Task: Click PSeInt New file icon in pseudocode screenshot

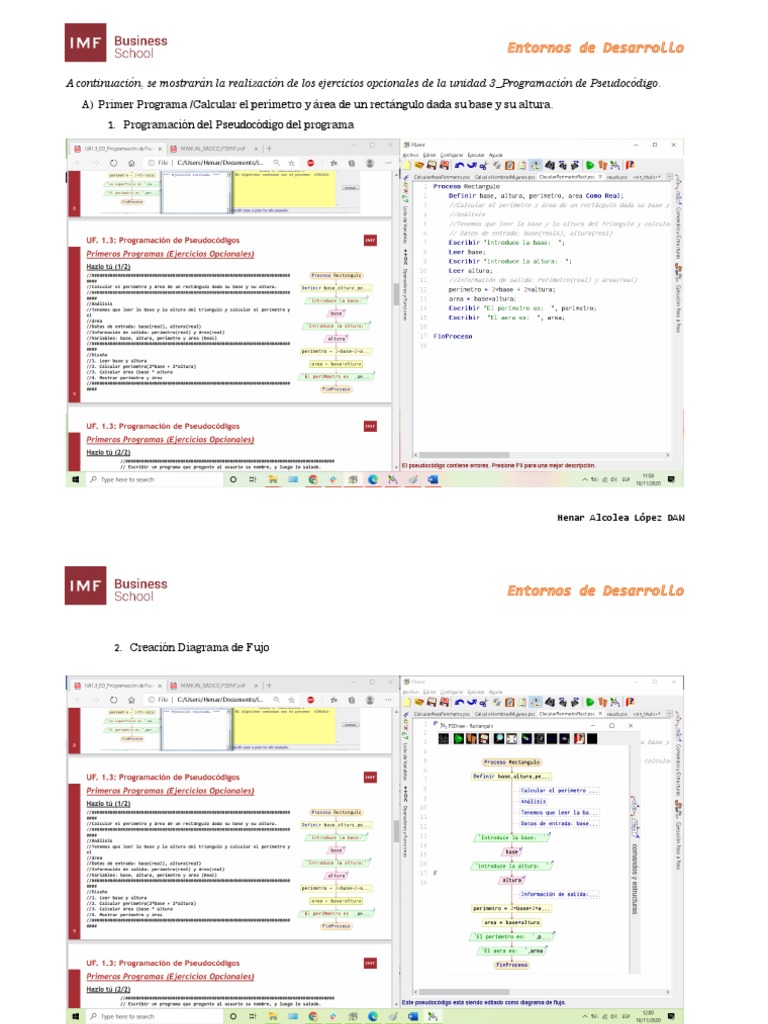Action: [407, 165]
